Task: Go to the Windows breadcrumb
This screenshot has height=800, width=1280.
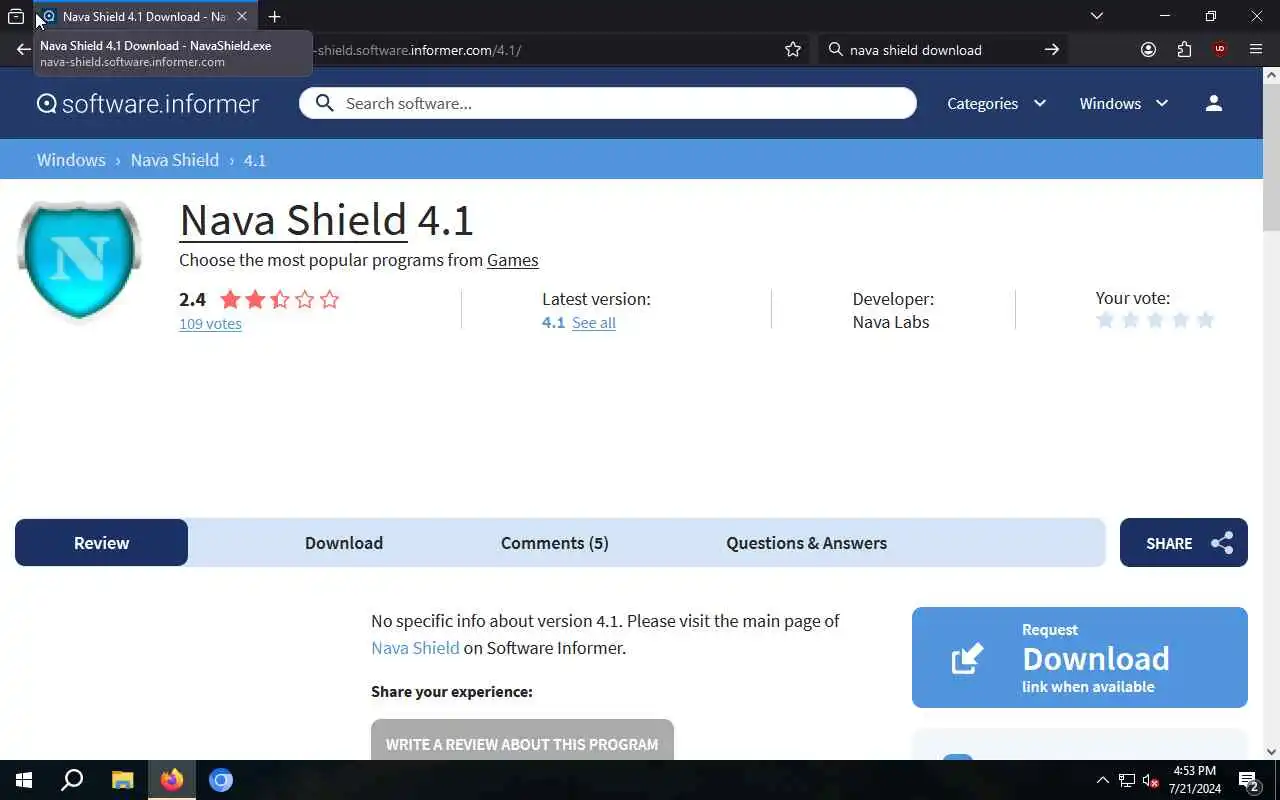Action: coord(71,160)
